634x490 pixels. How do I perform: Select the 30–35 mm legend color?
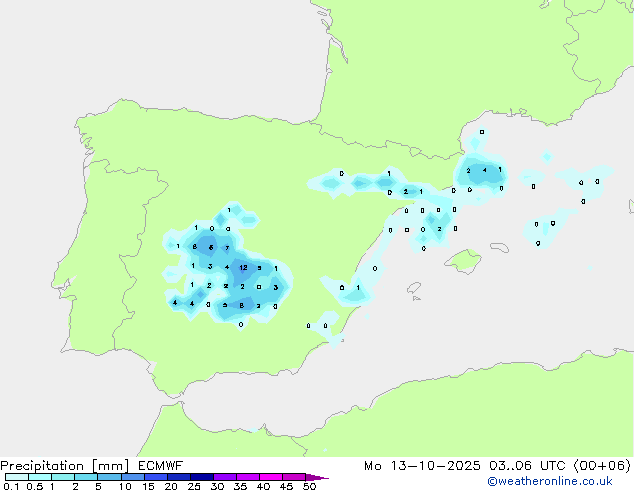(x=224, y=477)
